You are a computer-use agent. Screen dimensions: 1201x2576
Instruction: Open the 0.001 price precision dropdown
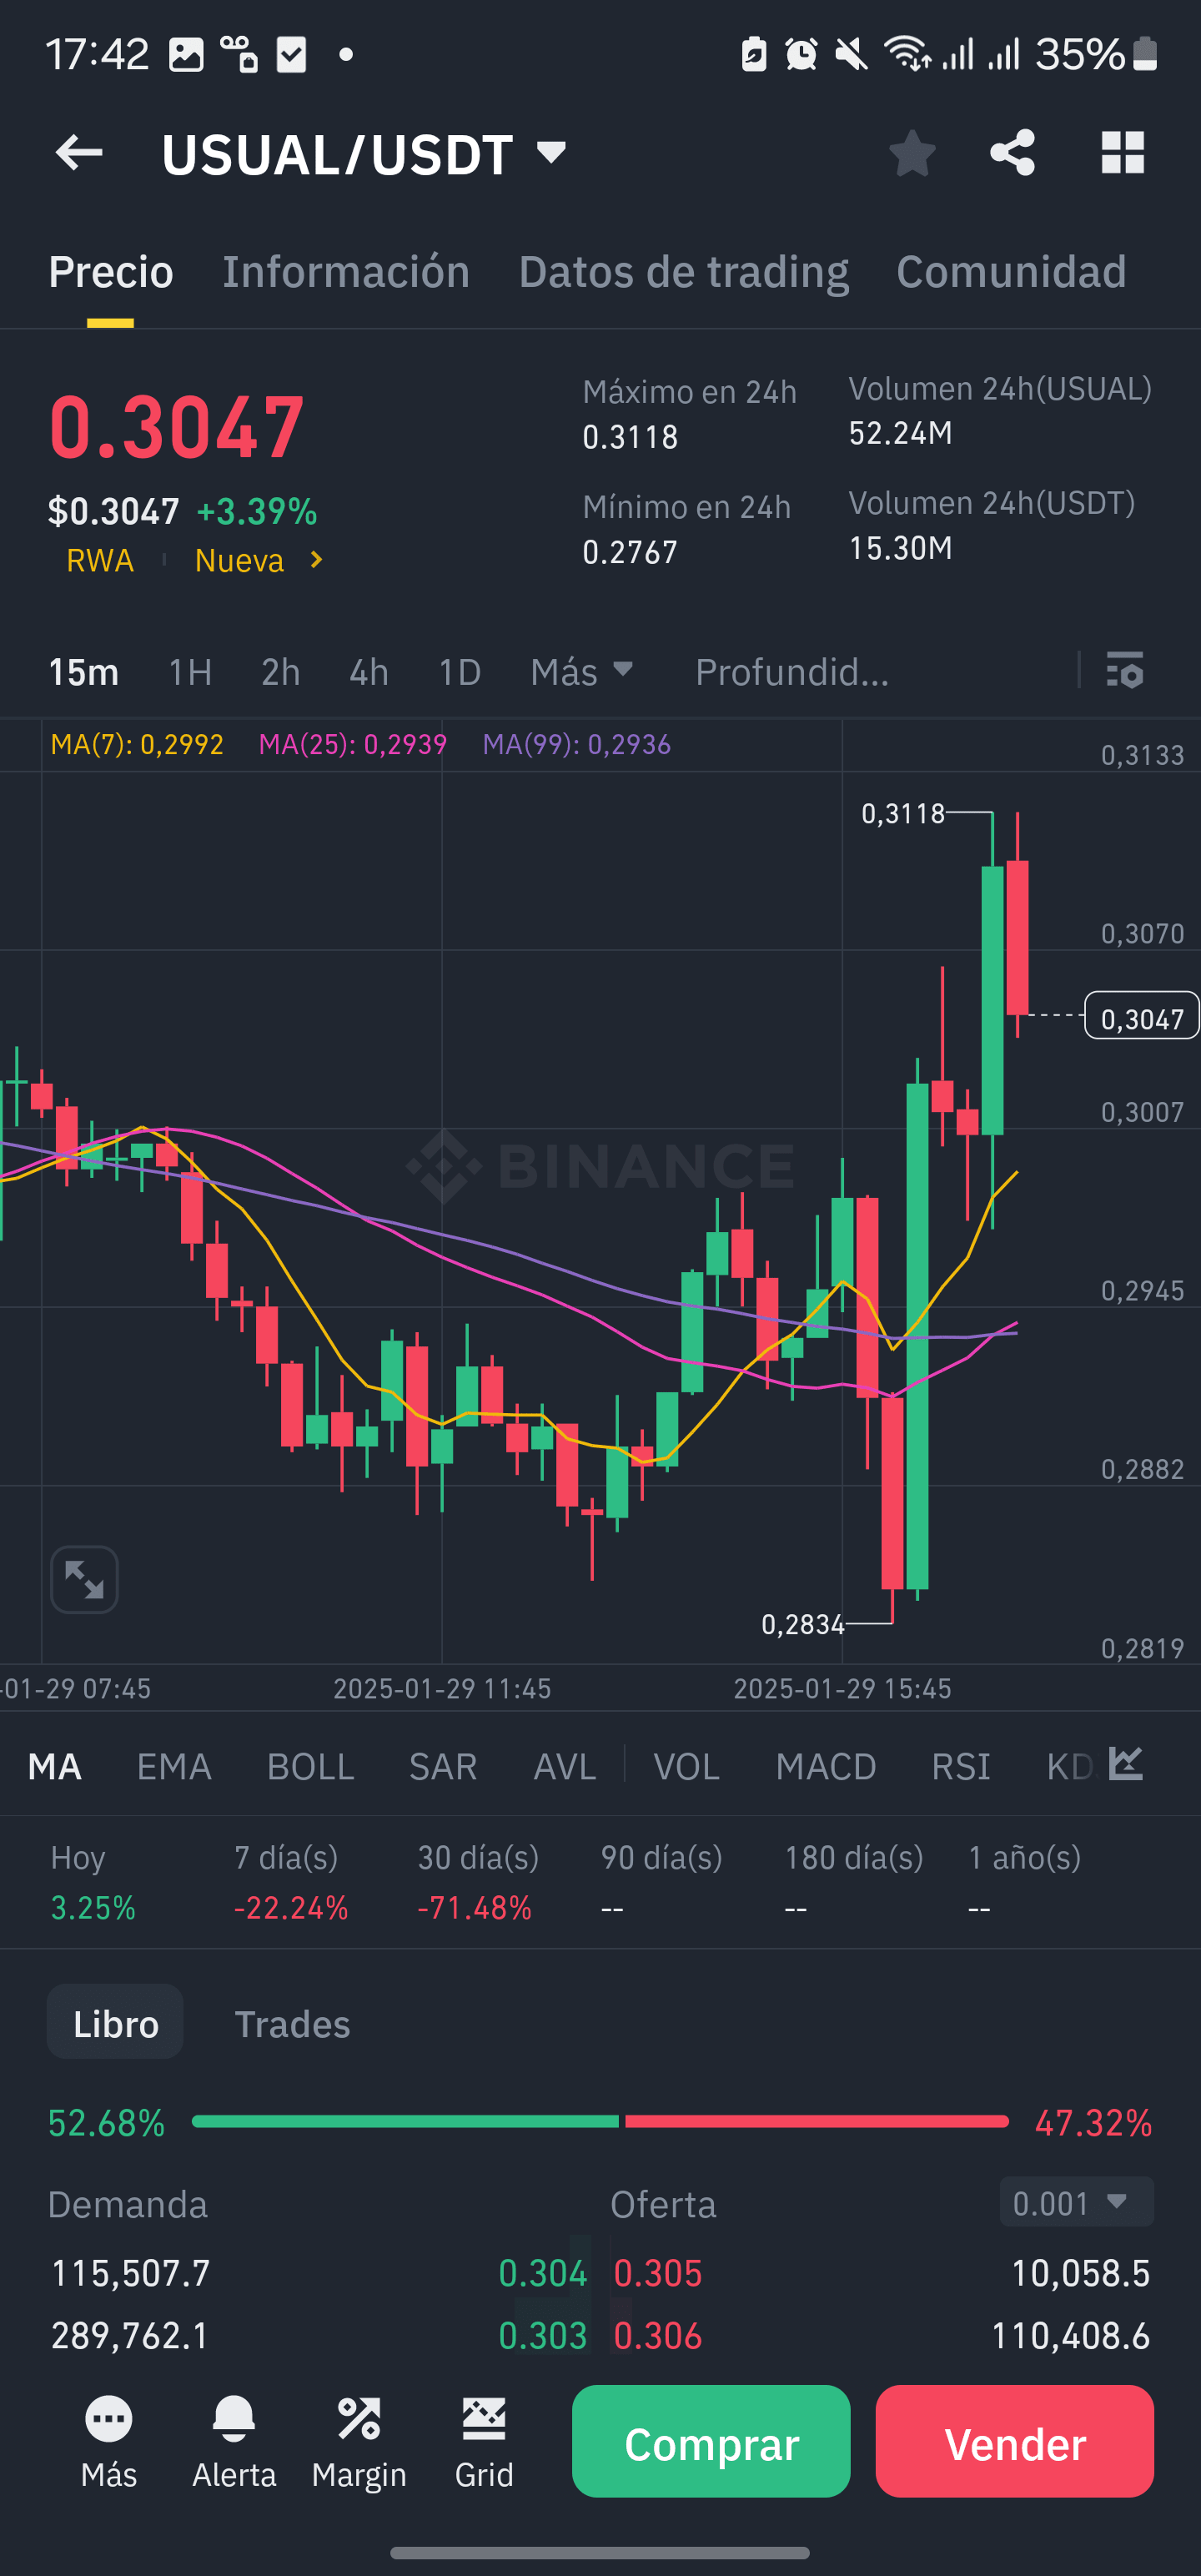[x=1077, y=2203]
